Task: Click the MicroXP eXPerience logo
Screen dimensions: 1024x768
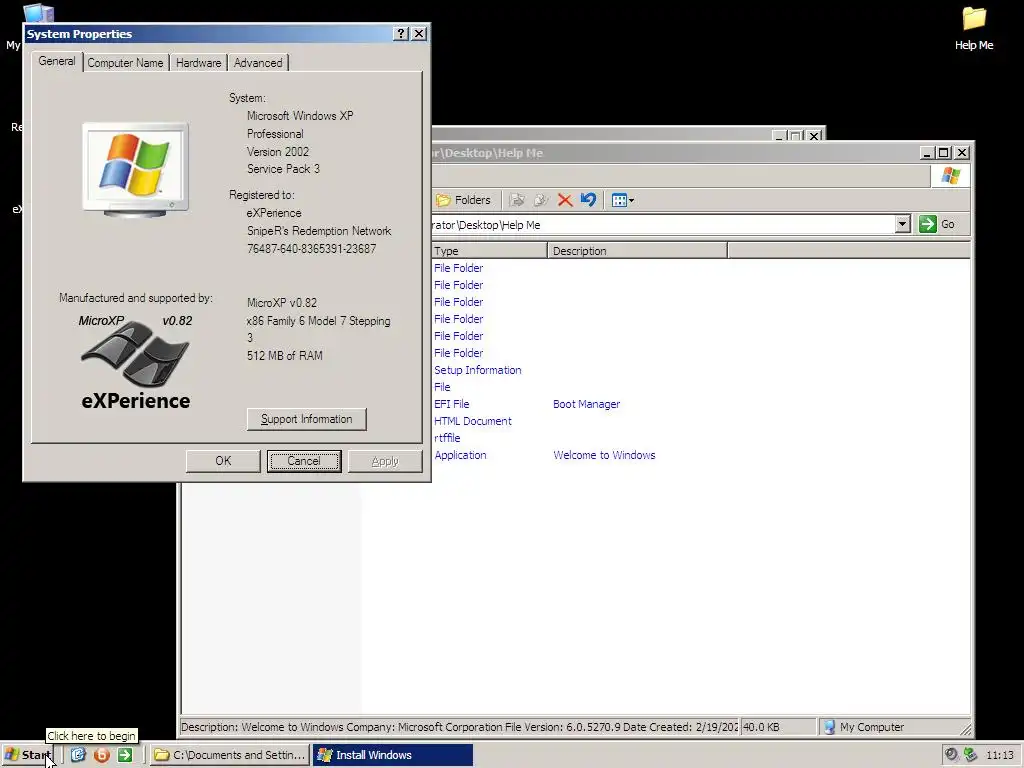Action: [x=135, y=362]
